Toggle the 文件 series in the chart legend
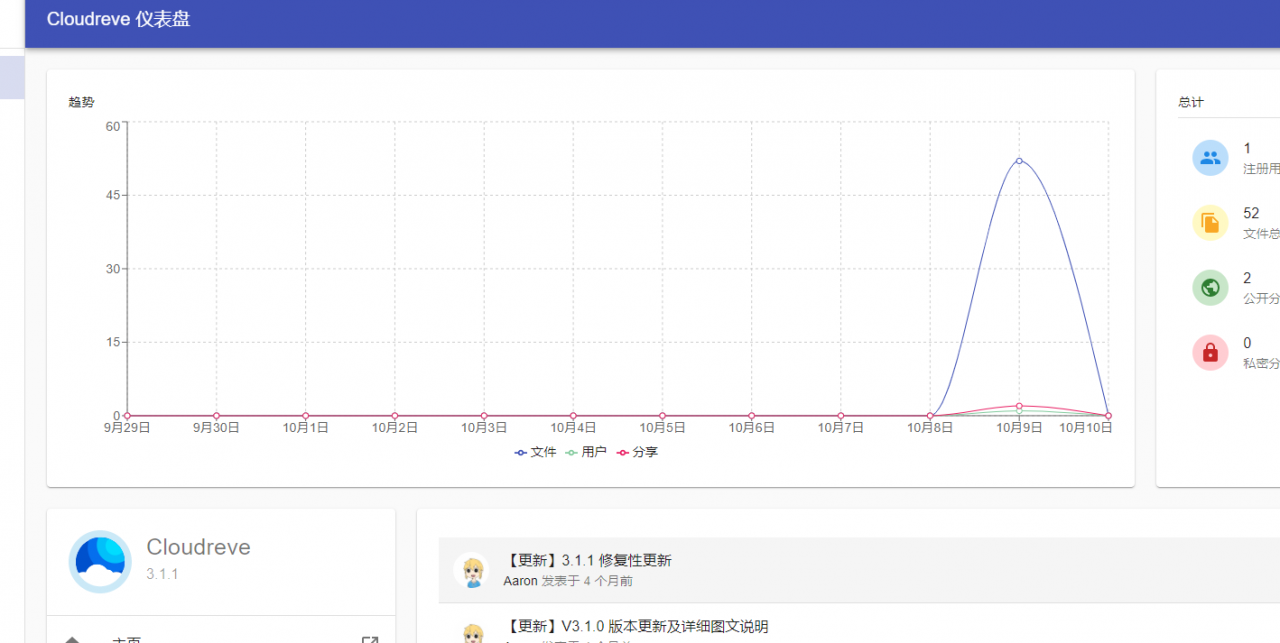Viewport: 1280px width, 643px height. pyautogui.click(x=536, y=452)
